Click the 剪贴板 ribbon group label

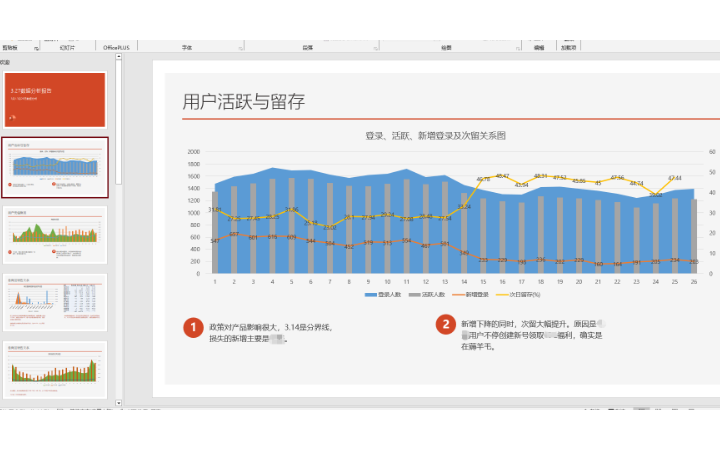point(10,48)
